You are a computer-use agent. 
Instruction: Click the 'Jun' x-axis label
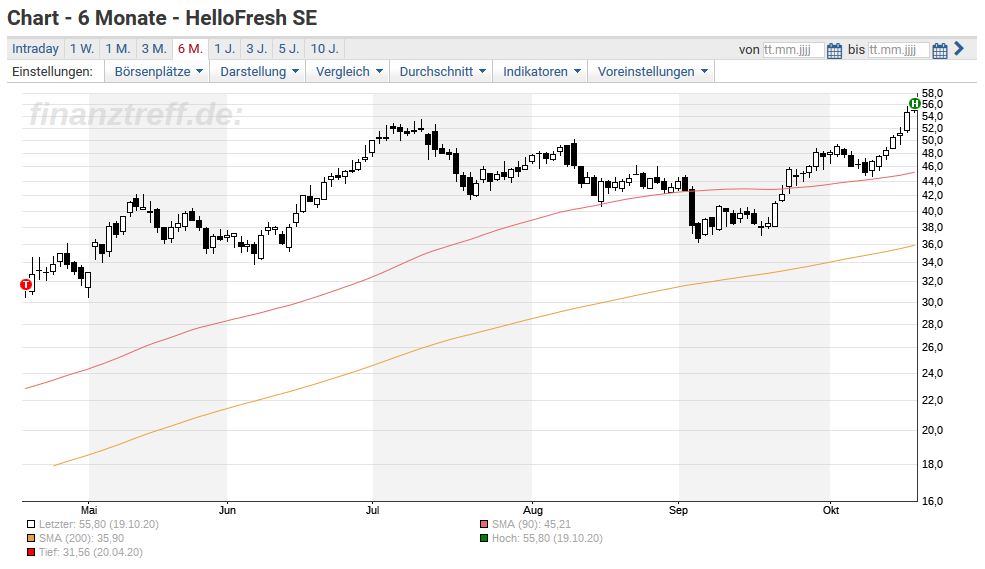[x=227, y=510]
